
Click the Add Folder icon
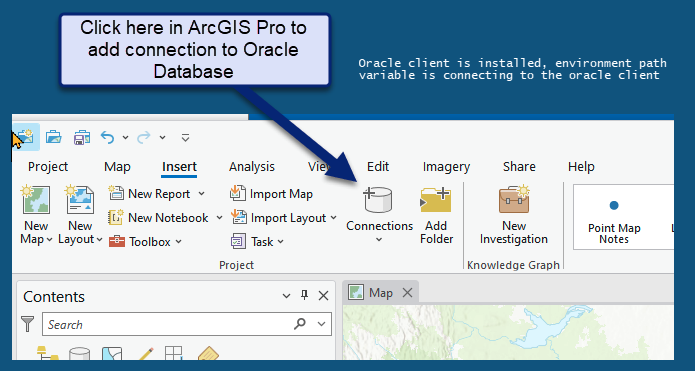[x=436, y=199]
